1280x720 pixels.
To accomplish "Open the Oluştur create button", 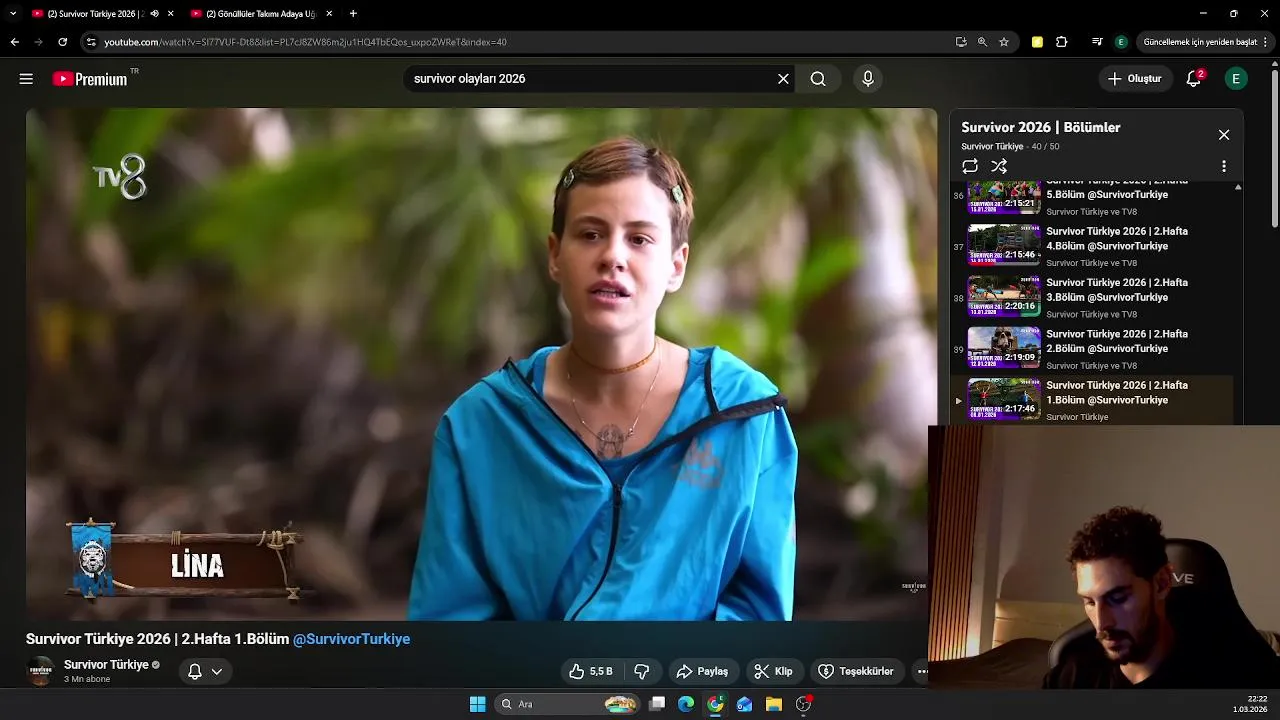I will click(1135, 79).
